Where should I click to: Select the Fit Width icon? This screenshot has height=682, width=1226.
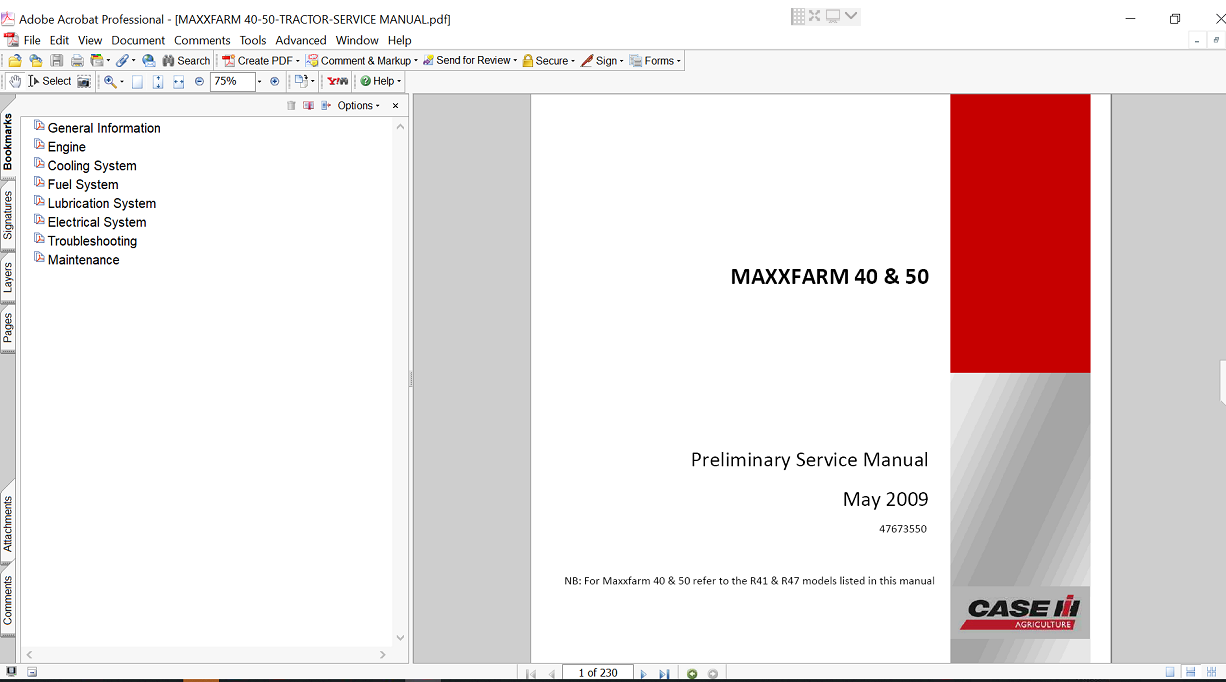pos(178,81)
